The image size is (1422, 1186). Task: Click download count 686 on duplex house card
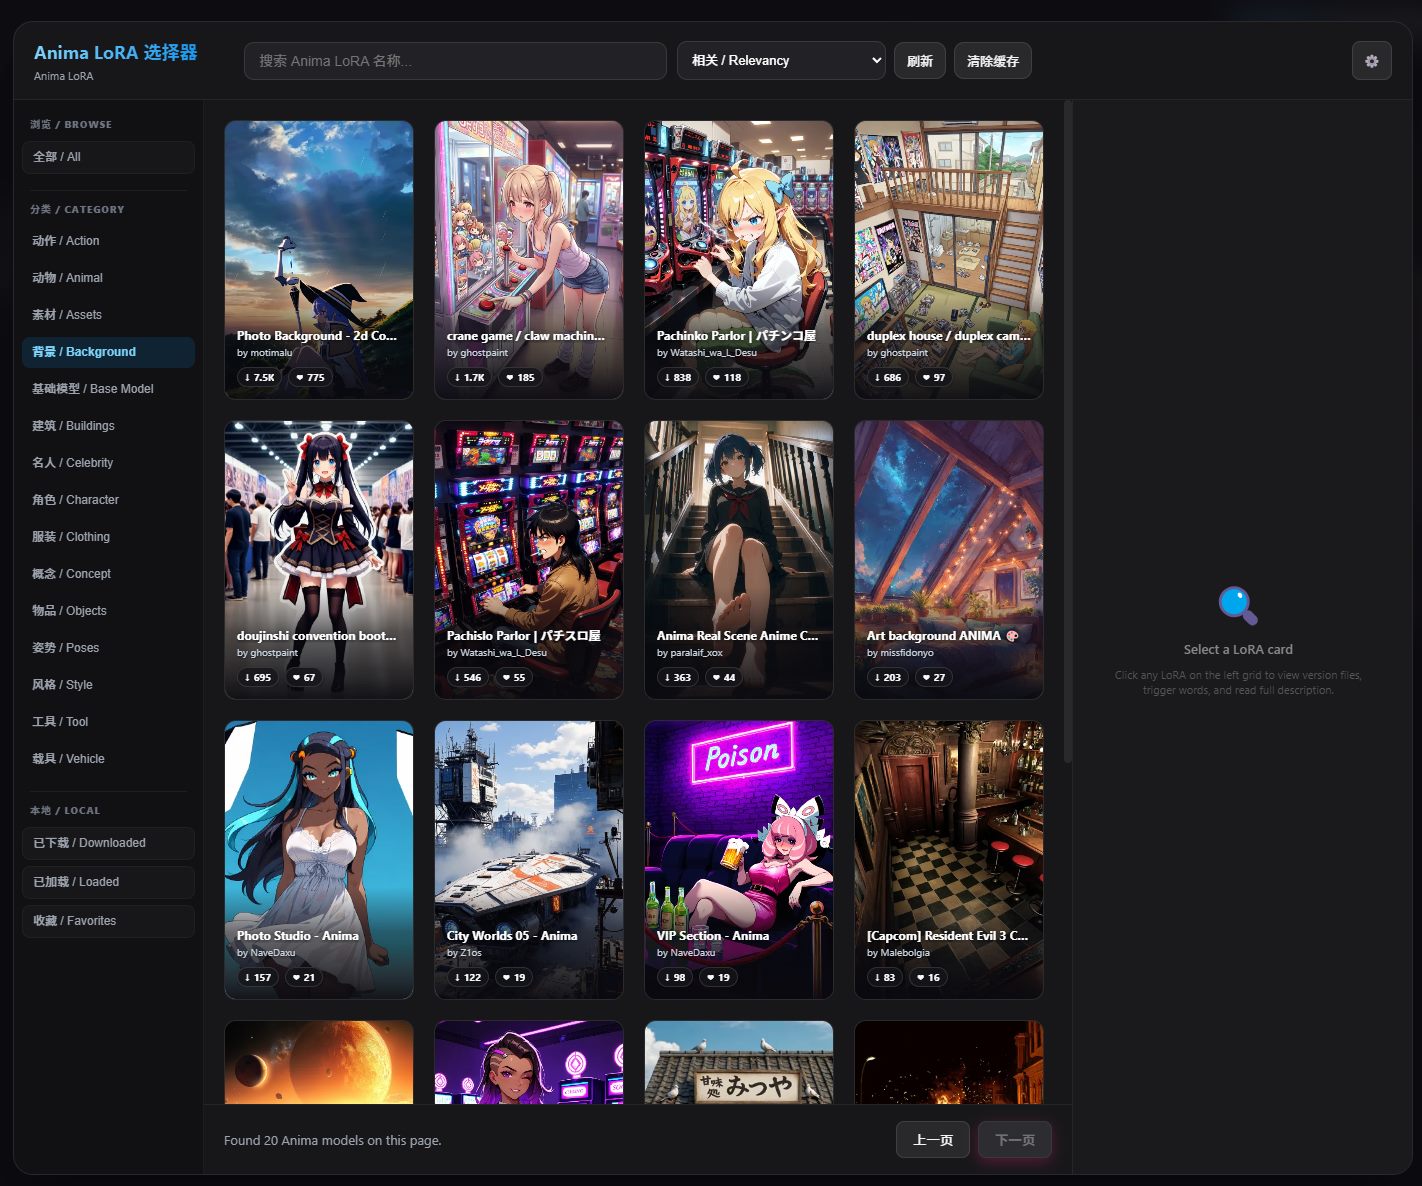pyautogui.click(x=887, y=377)
